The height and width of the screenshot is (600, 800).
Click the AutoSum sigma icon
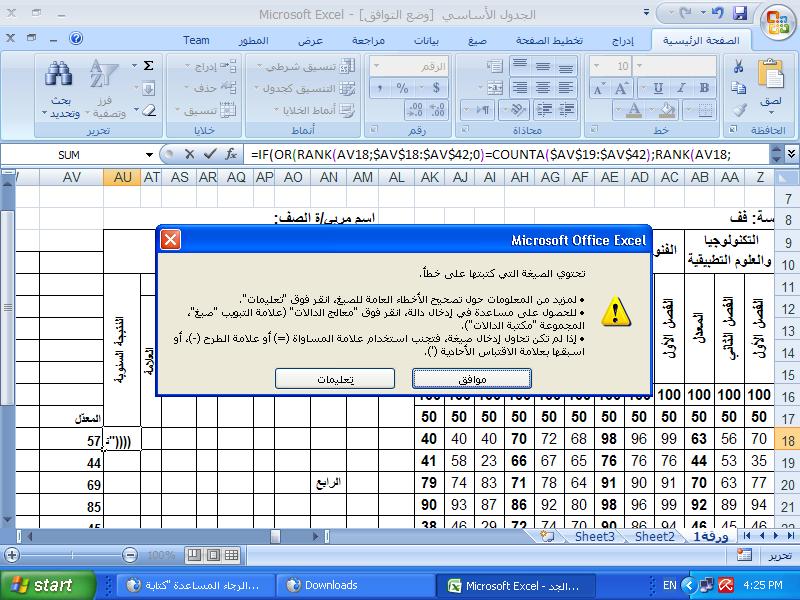[148, 65]
